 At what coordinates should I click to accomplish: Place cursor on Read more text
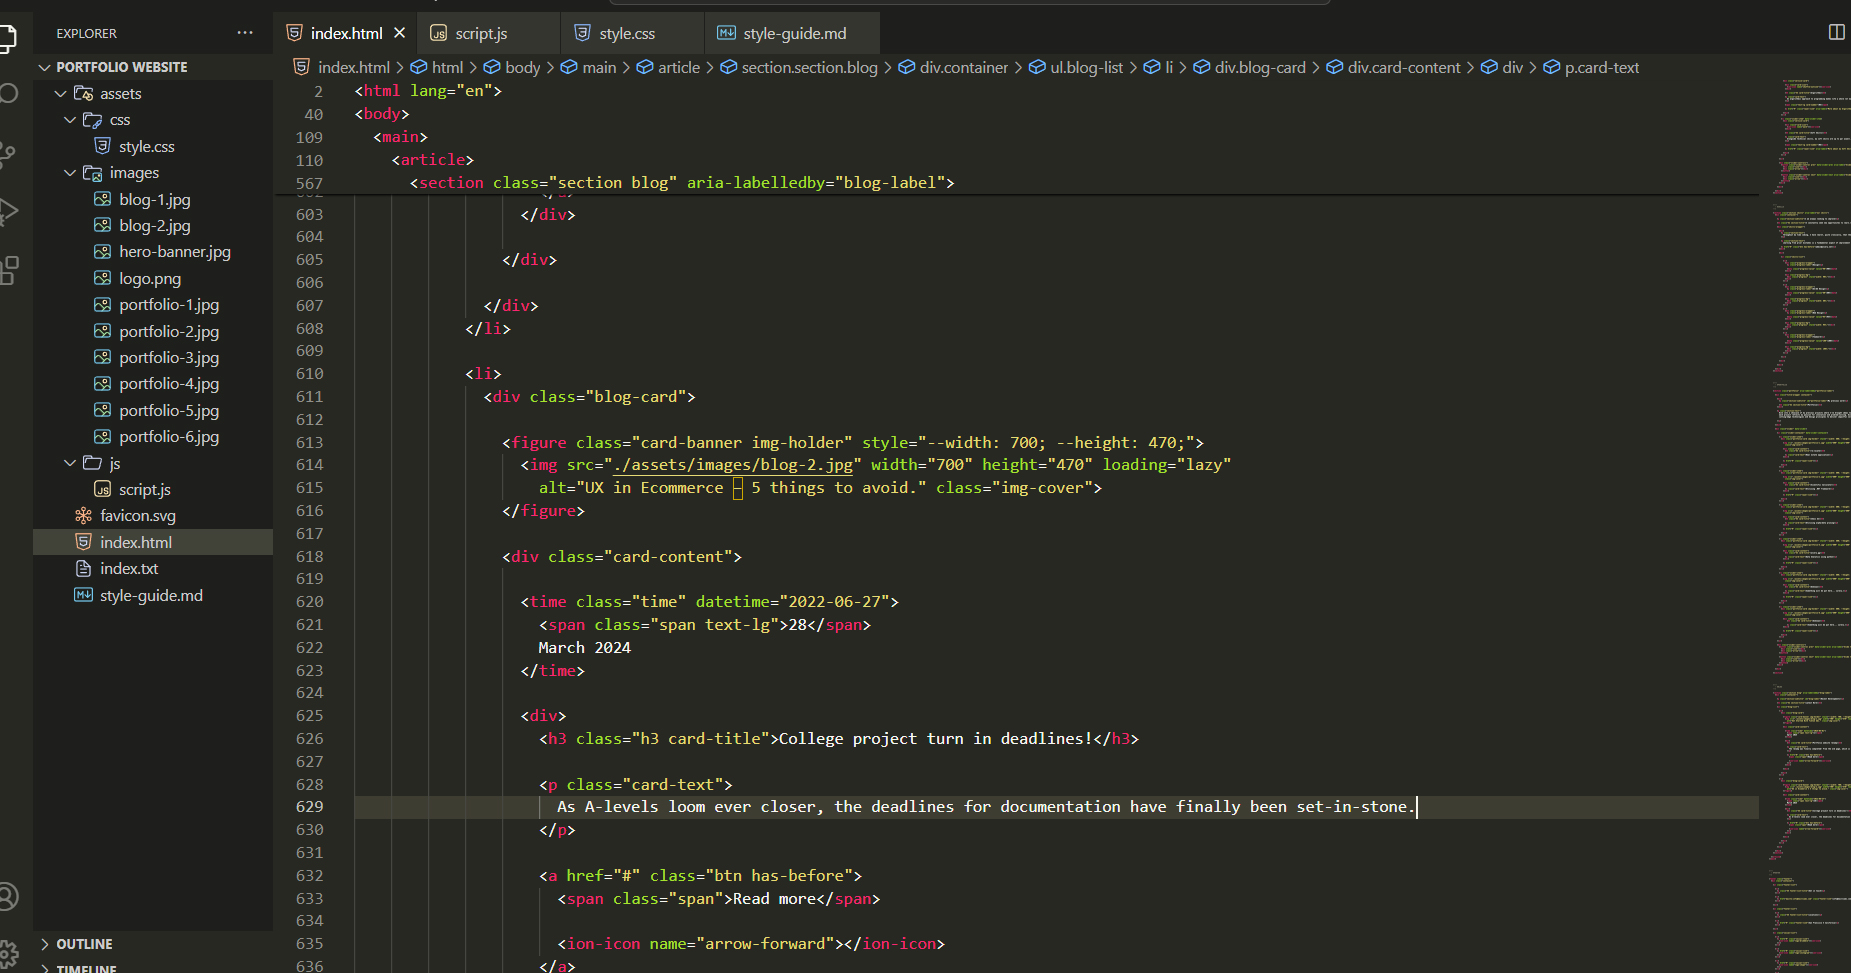[x=775, y=899]
